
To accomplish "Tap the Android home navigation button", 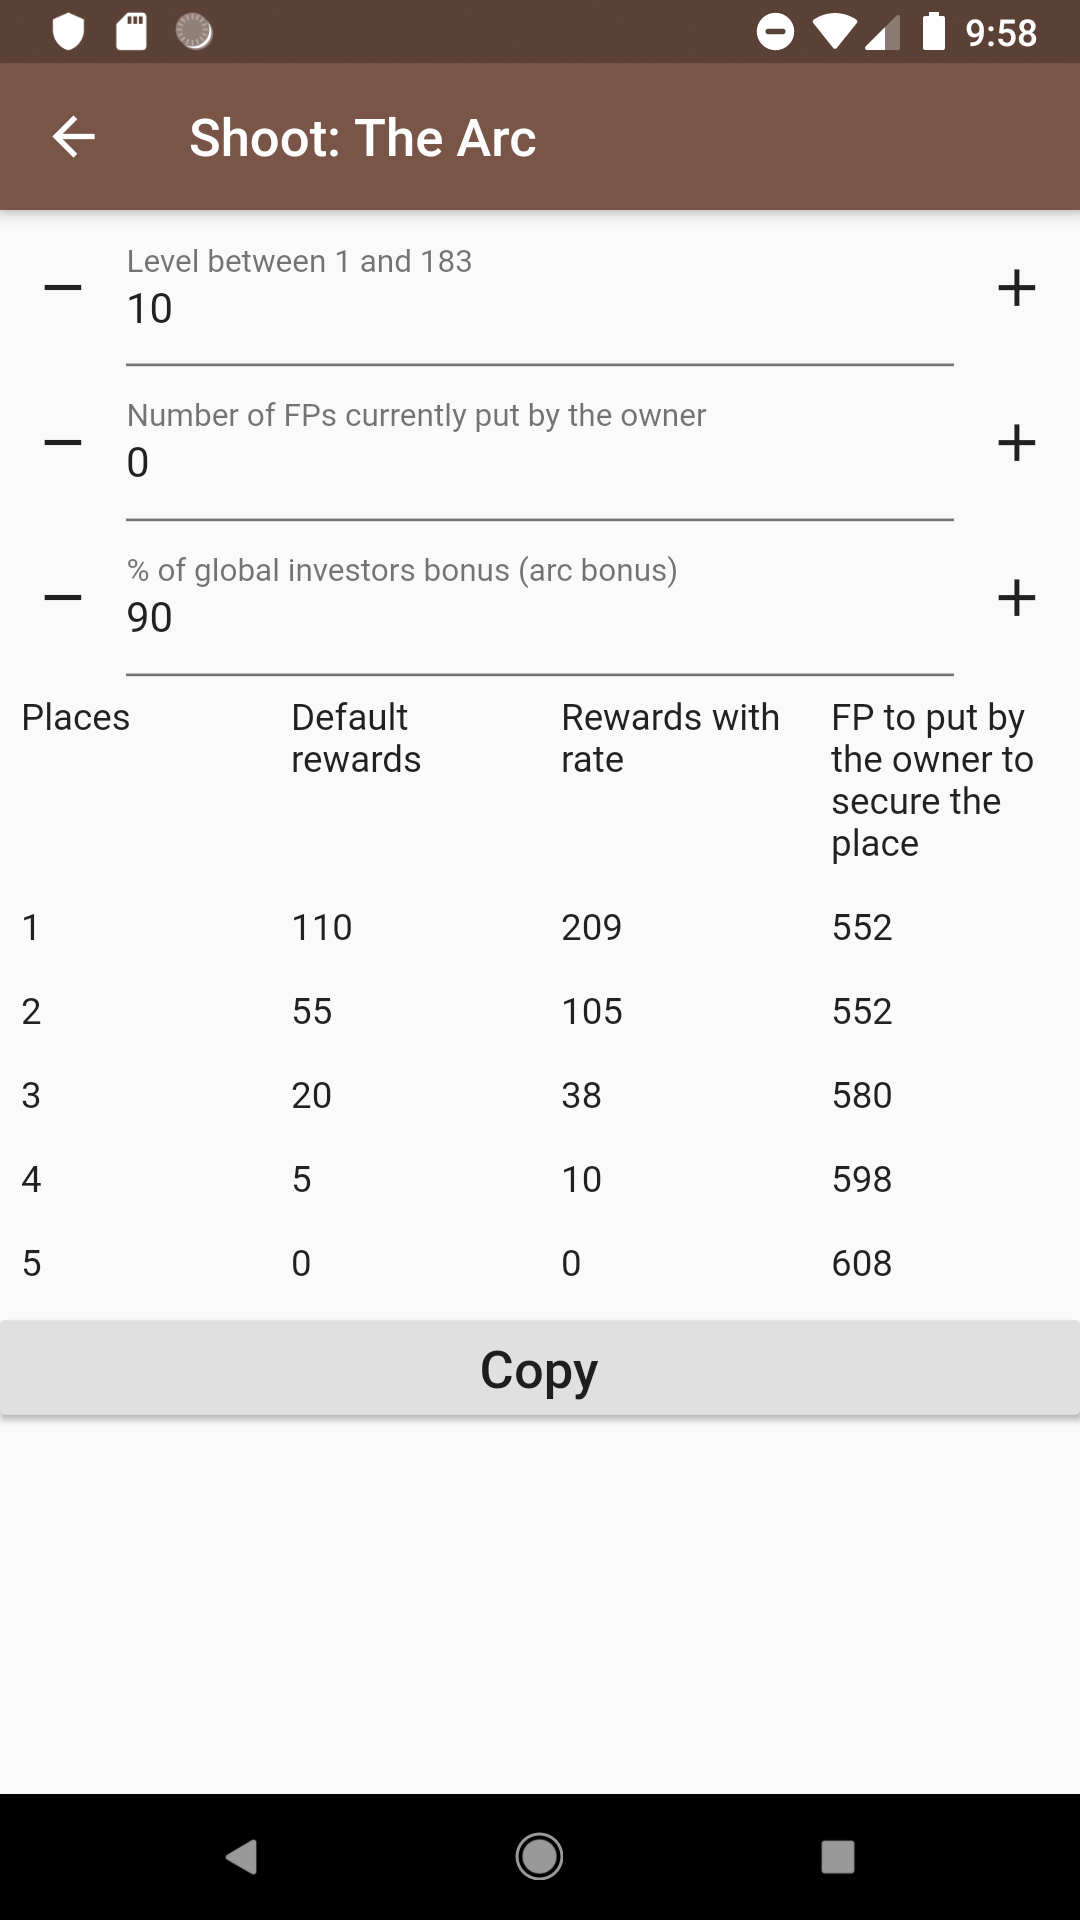I will pyautogui.click(x=539, y=1857).
